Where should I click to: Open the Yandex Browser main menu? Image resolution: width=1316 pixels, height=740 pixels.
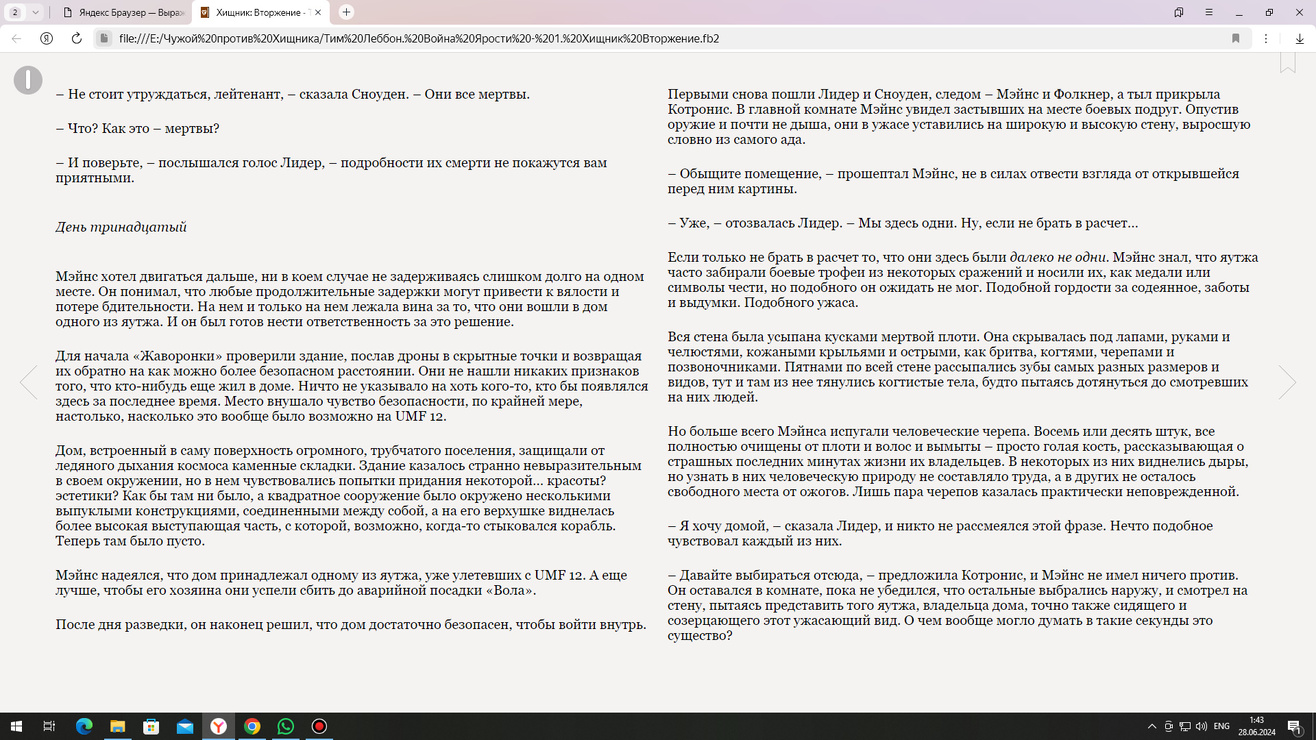pos(1208,12)
